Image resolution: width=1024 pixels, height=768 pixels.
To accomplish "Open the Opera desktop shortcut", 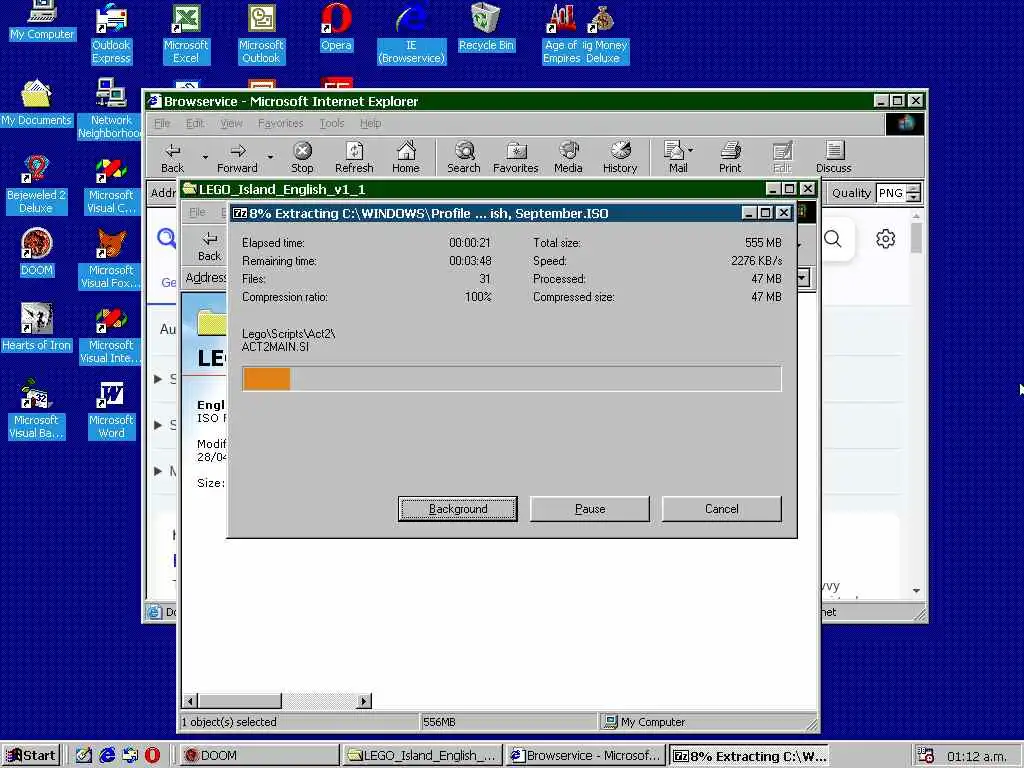I will tap(336, 29).
